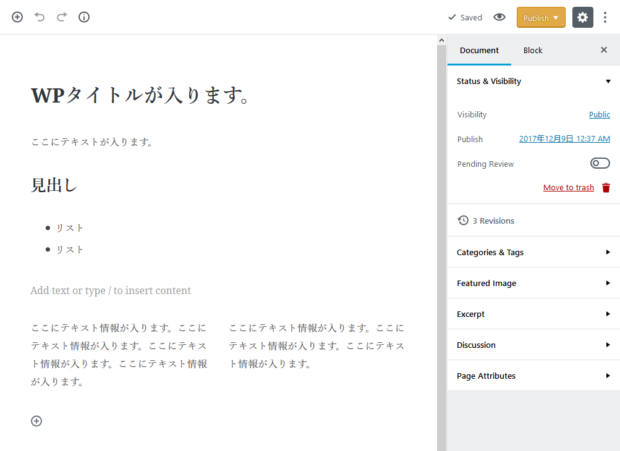Click the editor scrollbar up arrow
The height and width of the screenshot is (451, 620).
441,40
